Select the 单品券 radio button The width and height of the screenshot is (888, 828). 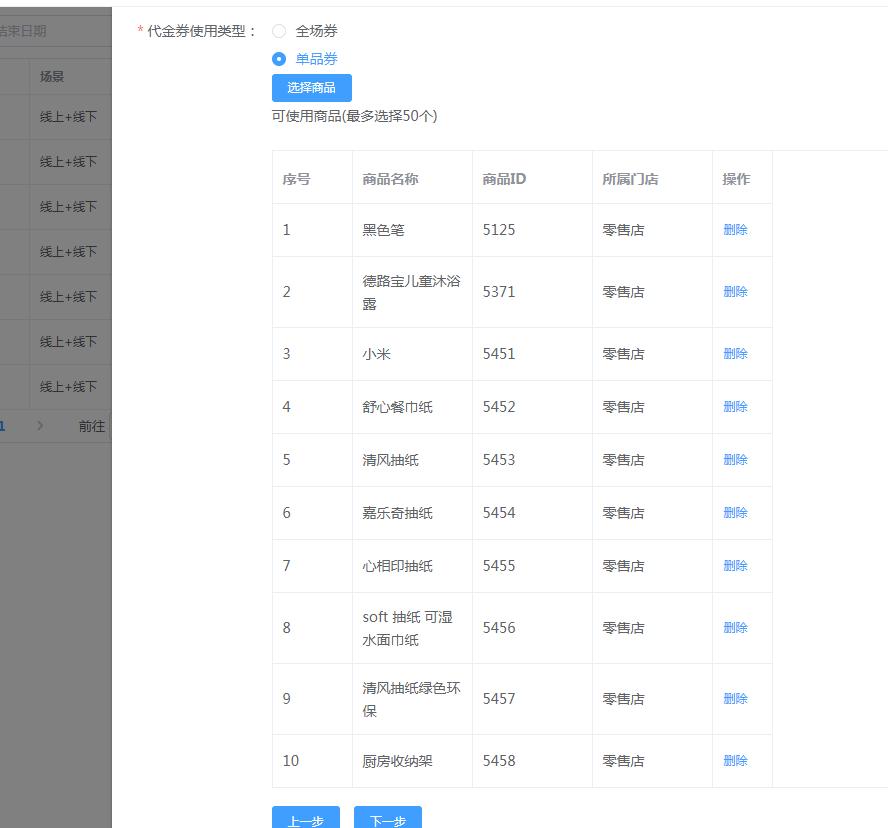(280, 58)
